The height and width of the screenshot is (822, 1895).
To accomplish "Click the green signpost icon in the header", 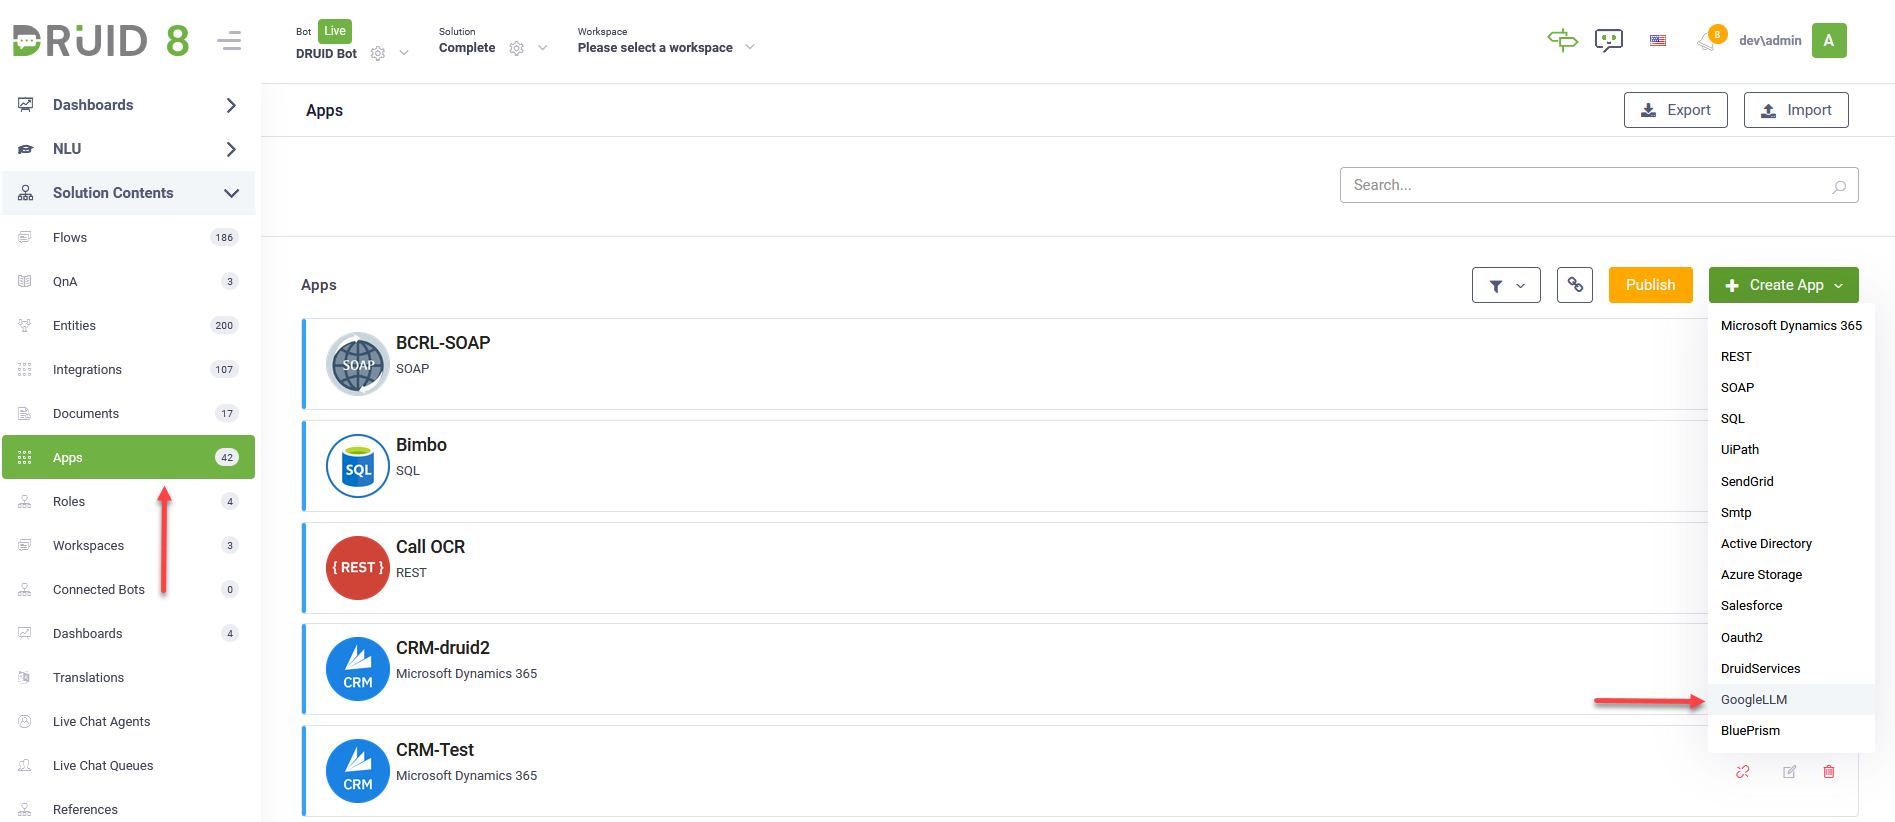I will (1562, 40).
